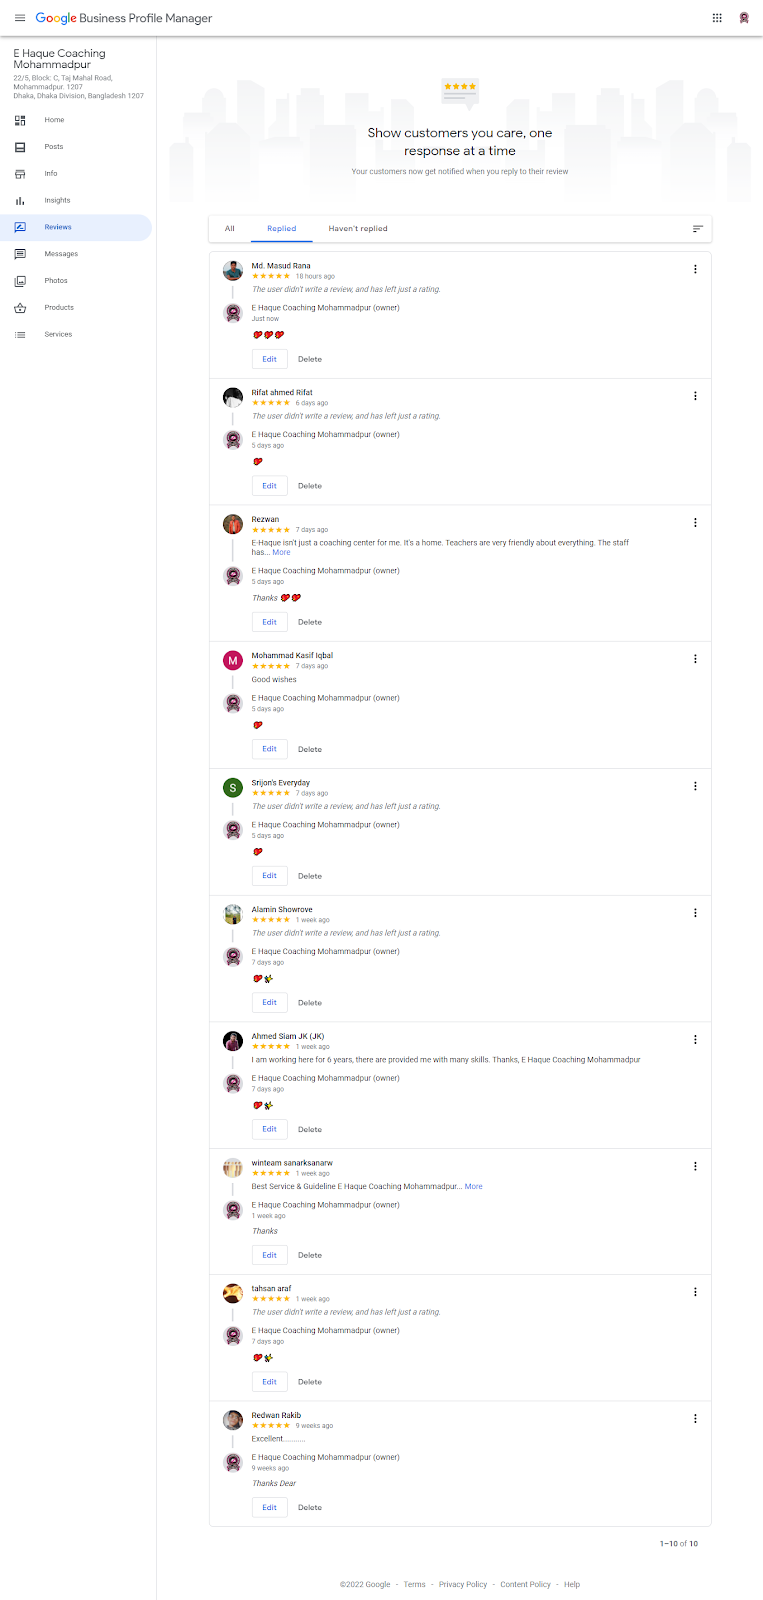The height and width of the screenshot is (1600, 763).
Task: Open the review sort filter icon
Action: [698, 229]
